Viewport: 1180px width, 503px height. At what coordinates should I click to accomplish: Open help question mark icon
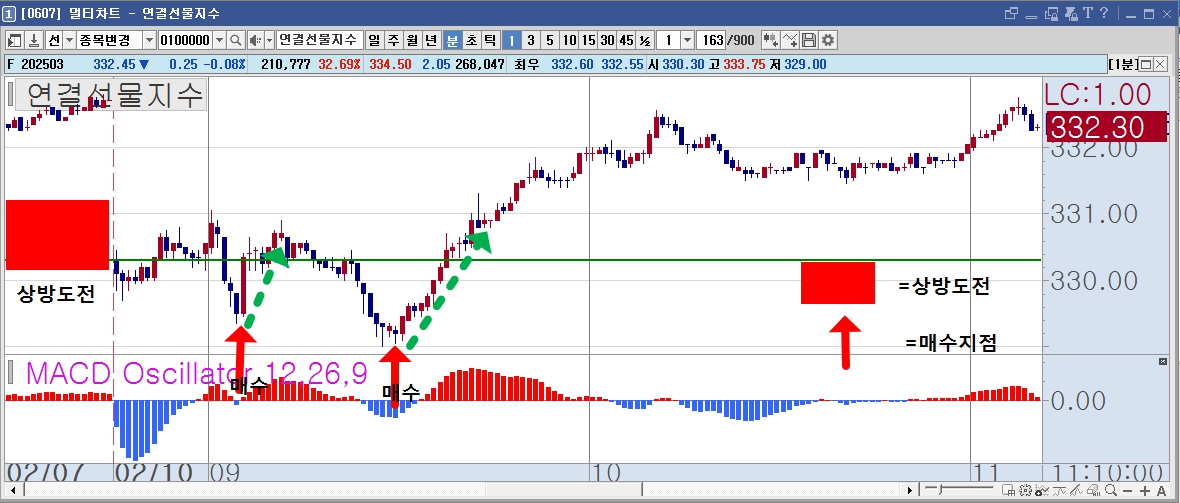point(1104,12)
